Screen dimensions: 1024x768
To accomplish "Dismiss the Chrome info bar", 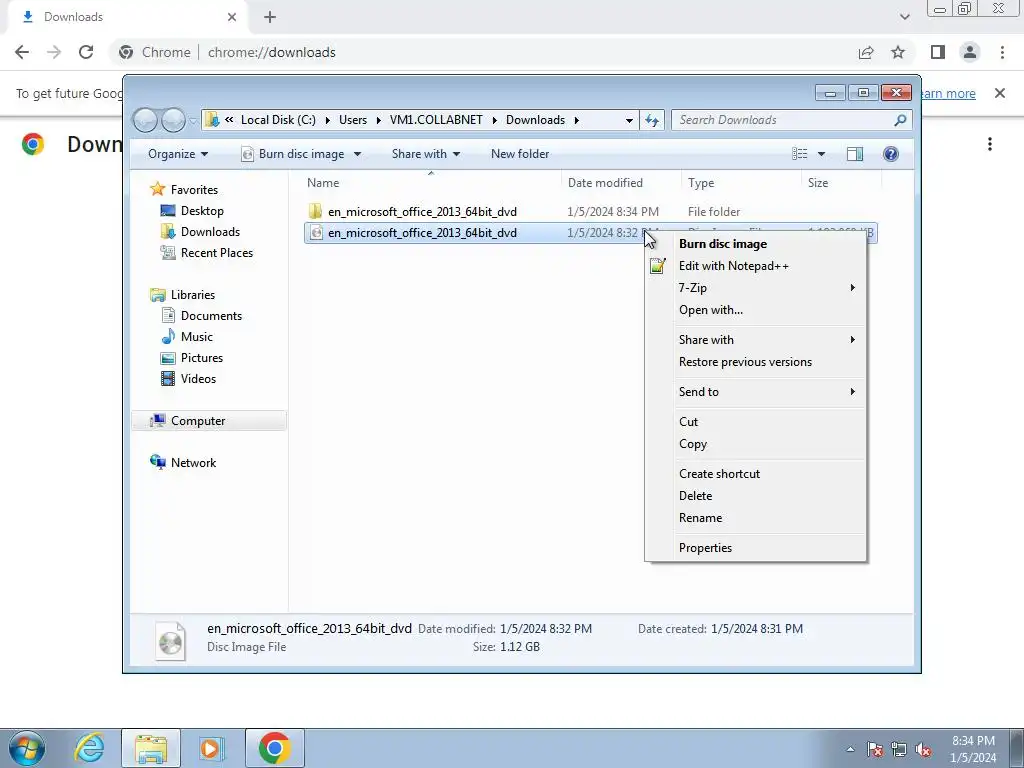I will coord(1000,93).
